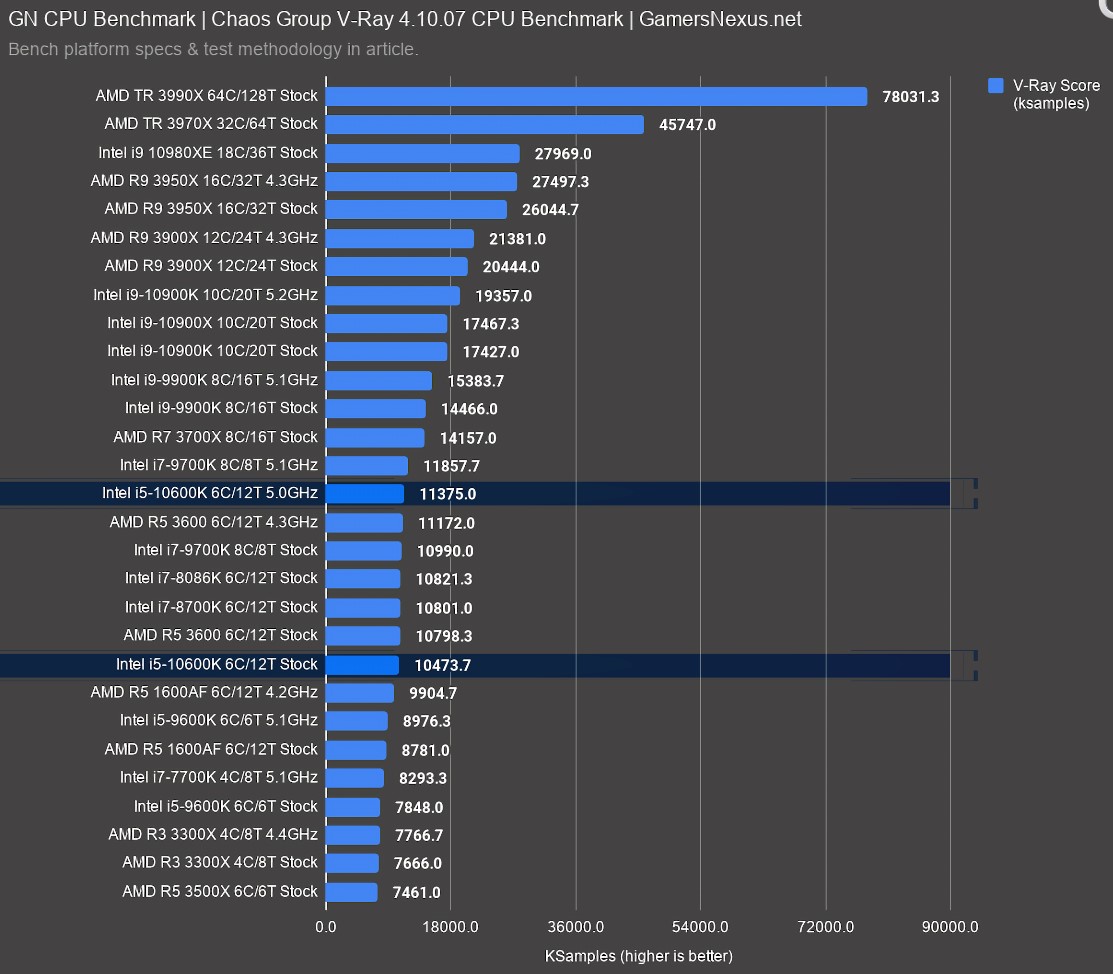Click the V-Ray Score legend color swatch
1113x974 pixels.
(x=995, y=86)
